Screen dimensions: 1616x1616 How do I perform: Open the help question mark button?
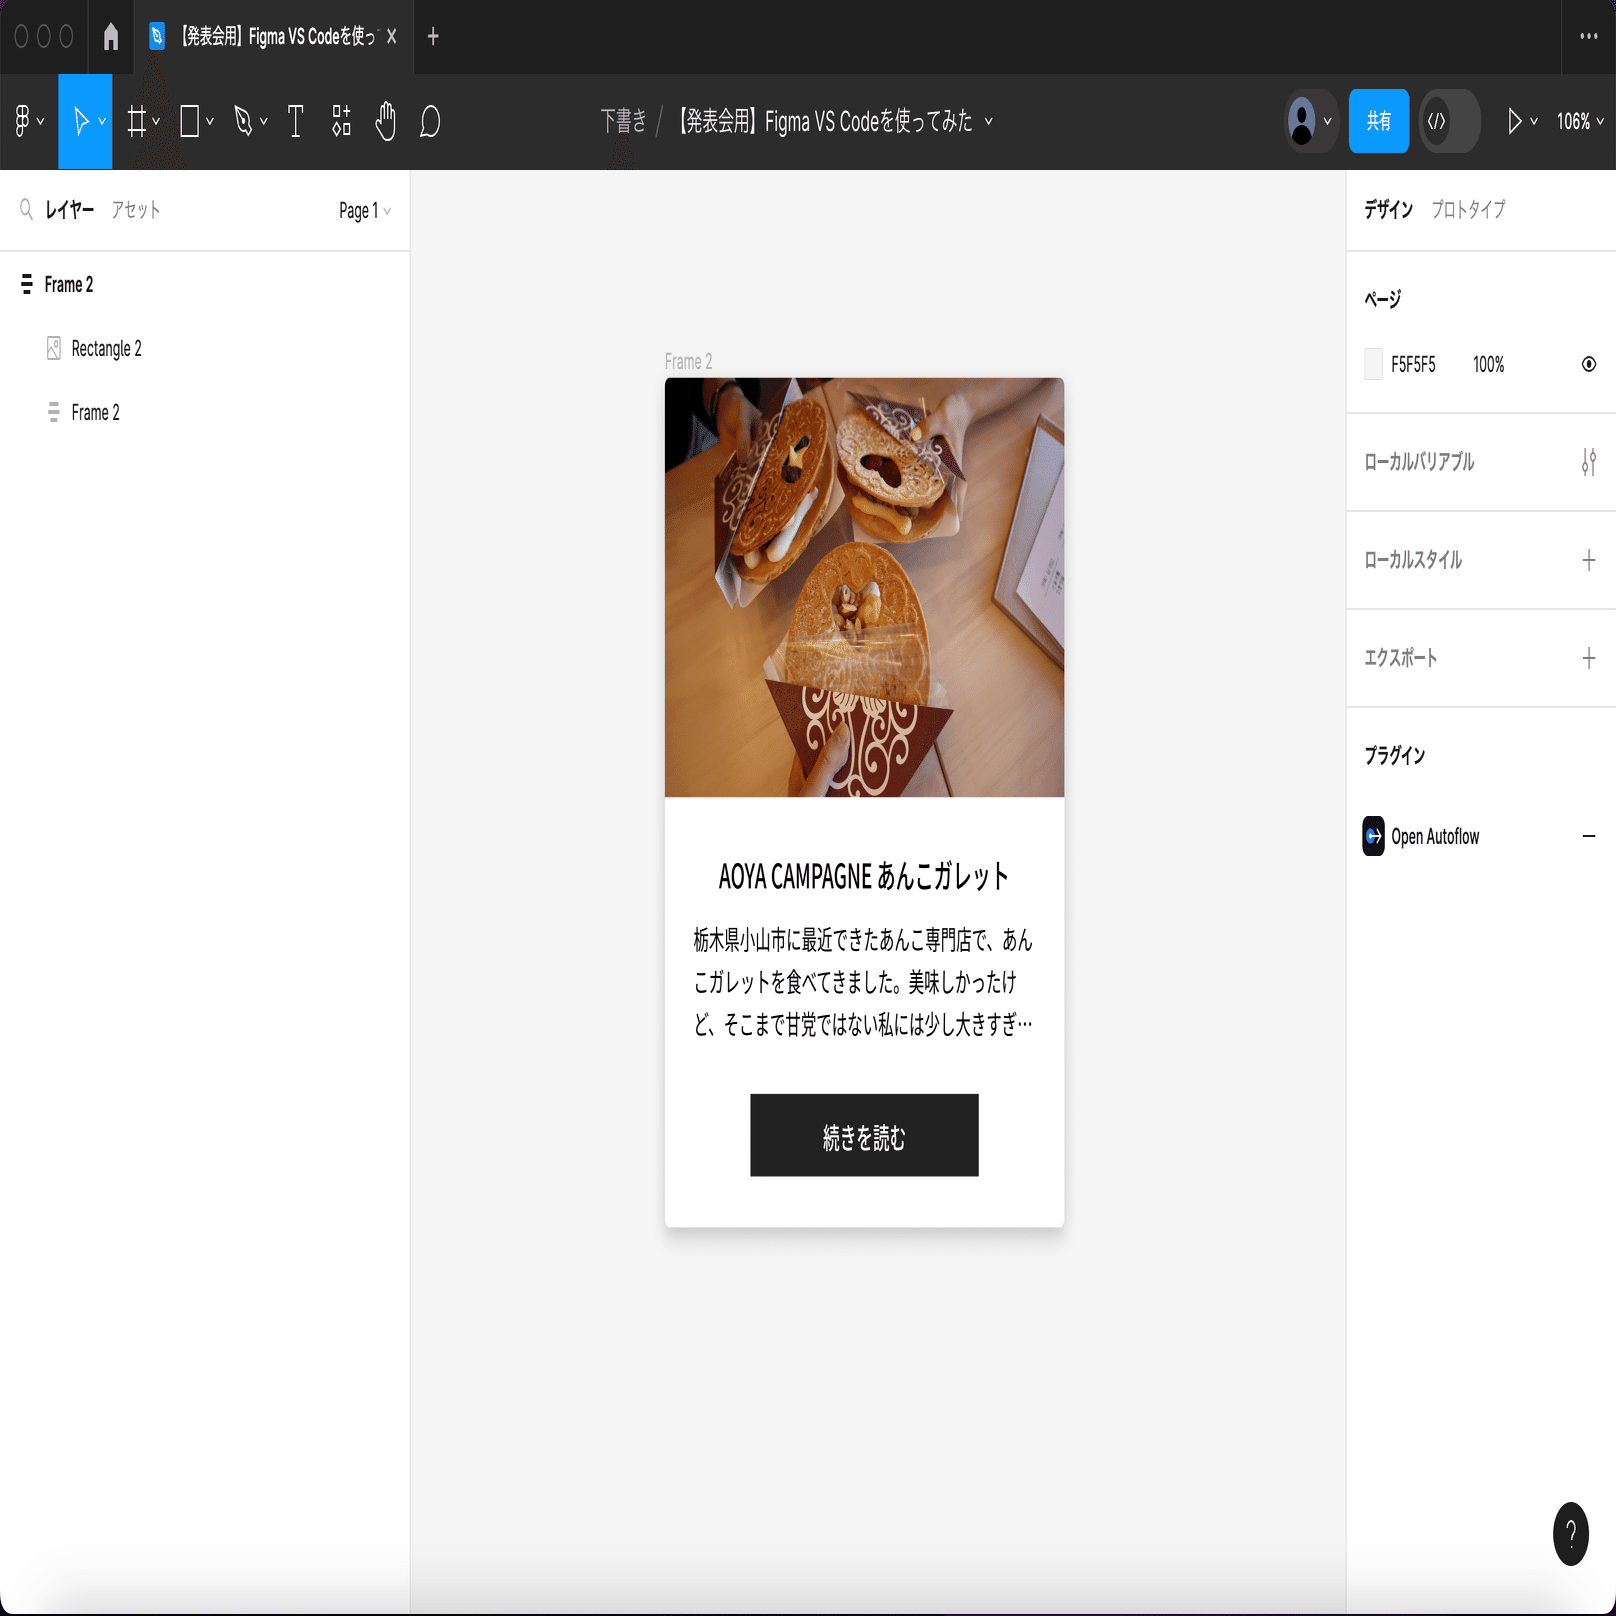[x=1571, y=1534]
